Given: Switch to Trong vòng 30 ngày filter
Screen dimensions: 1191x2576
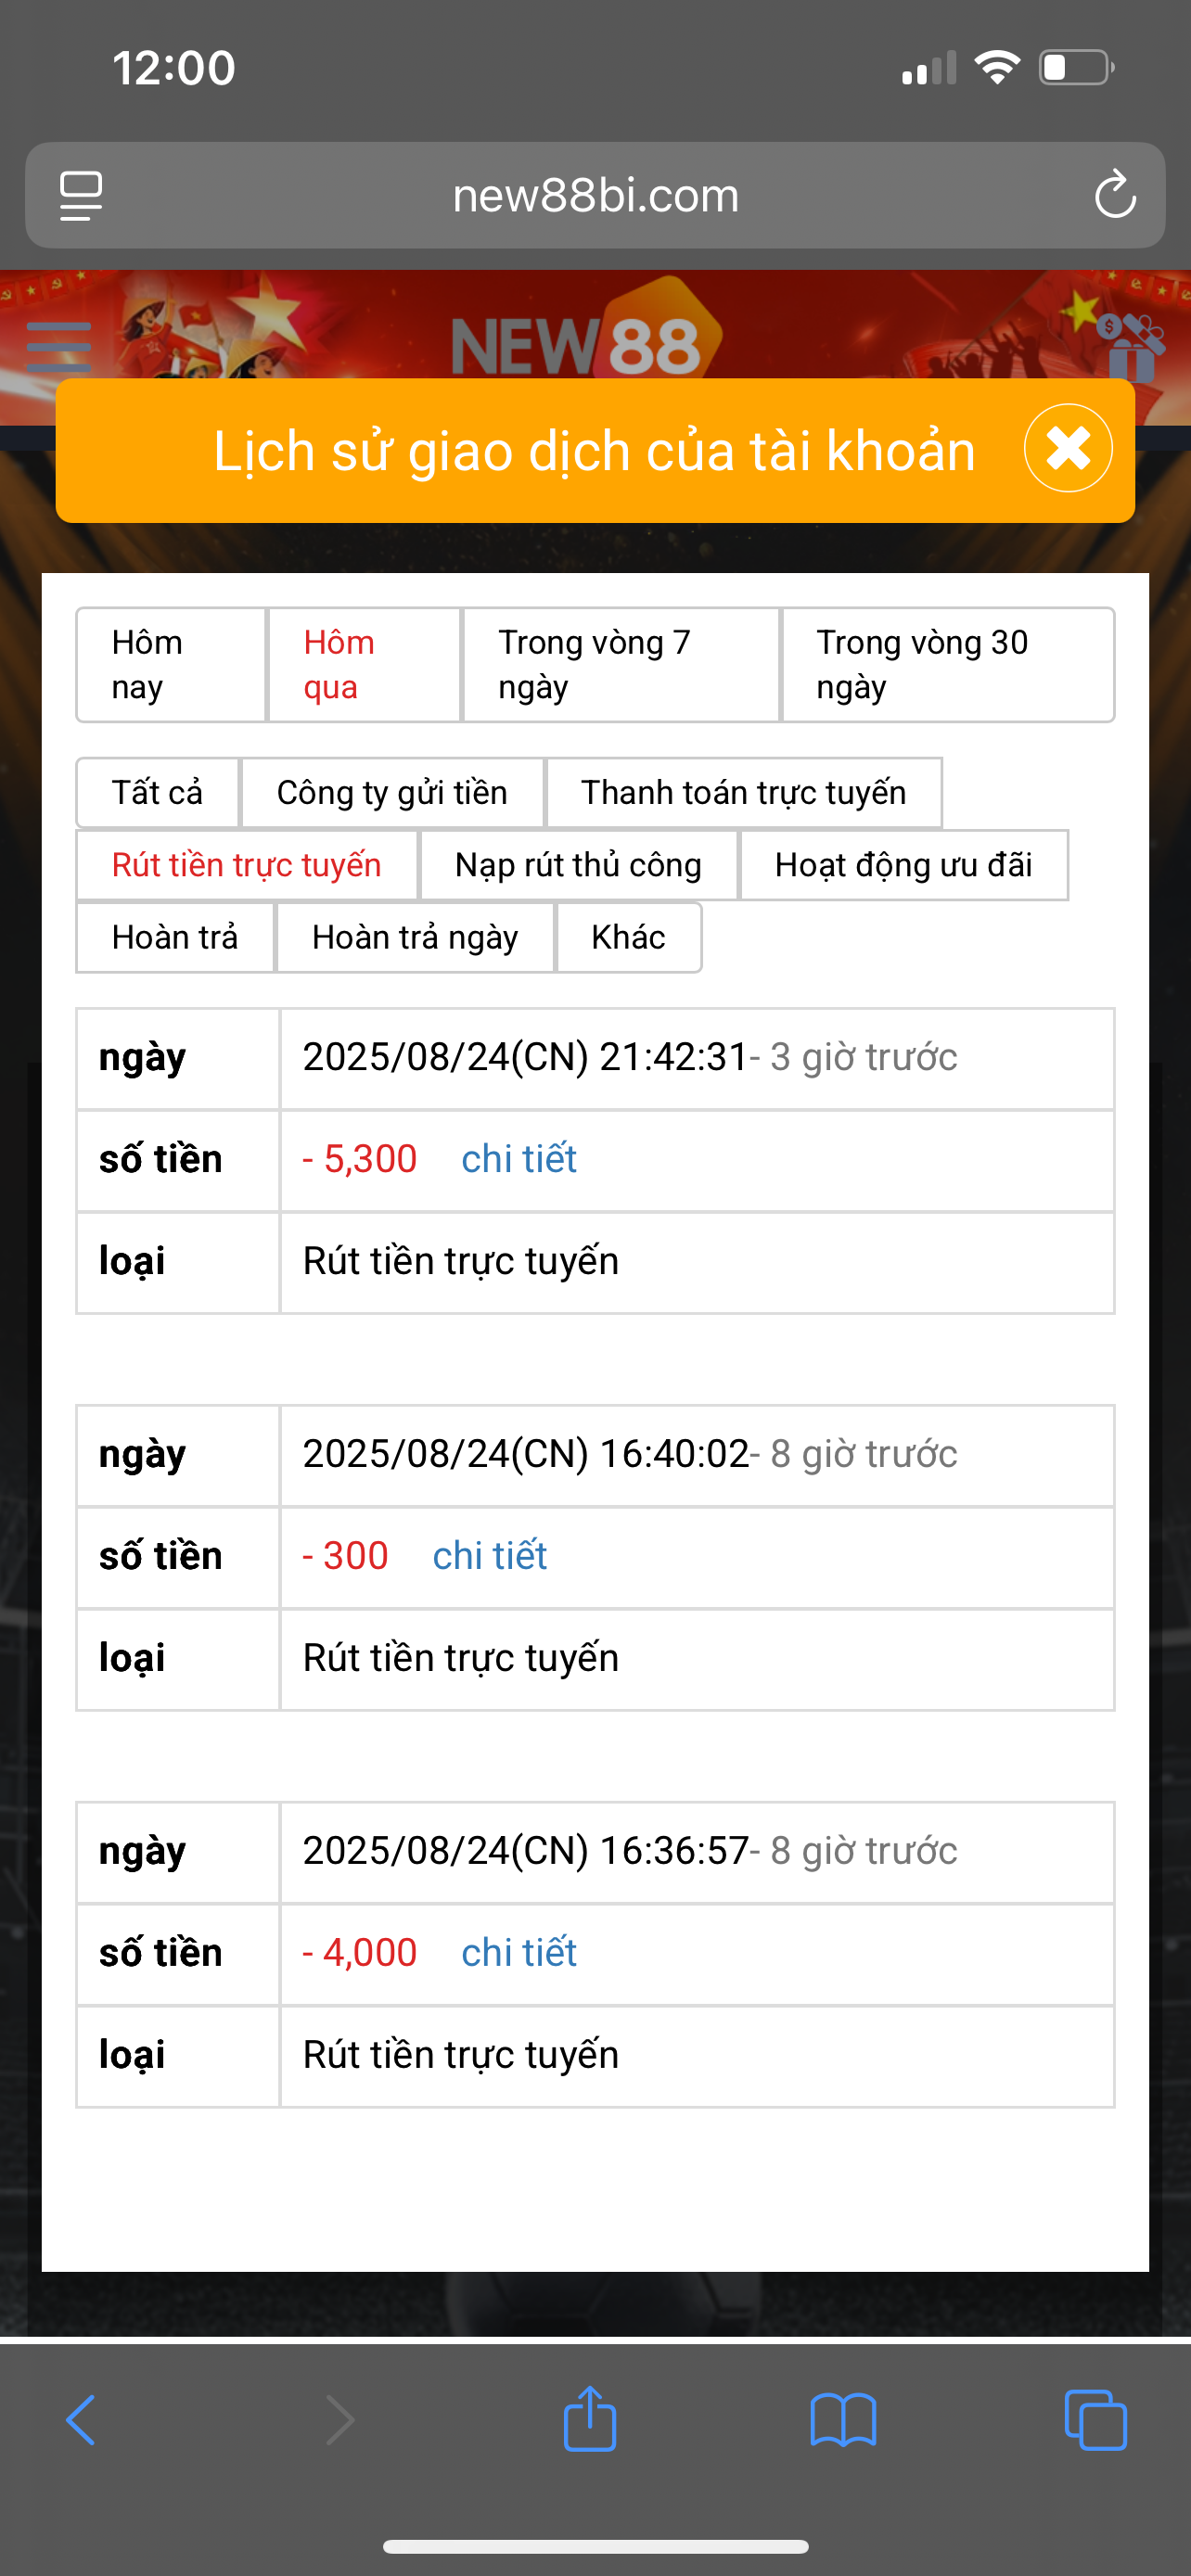Looking at the screenshot, I should 947,664.
